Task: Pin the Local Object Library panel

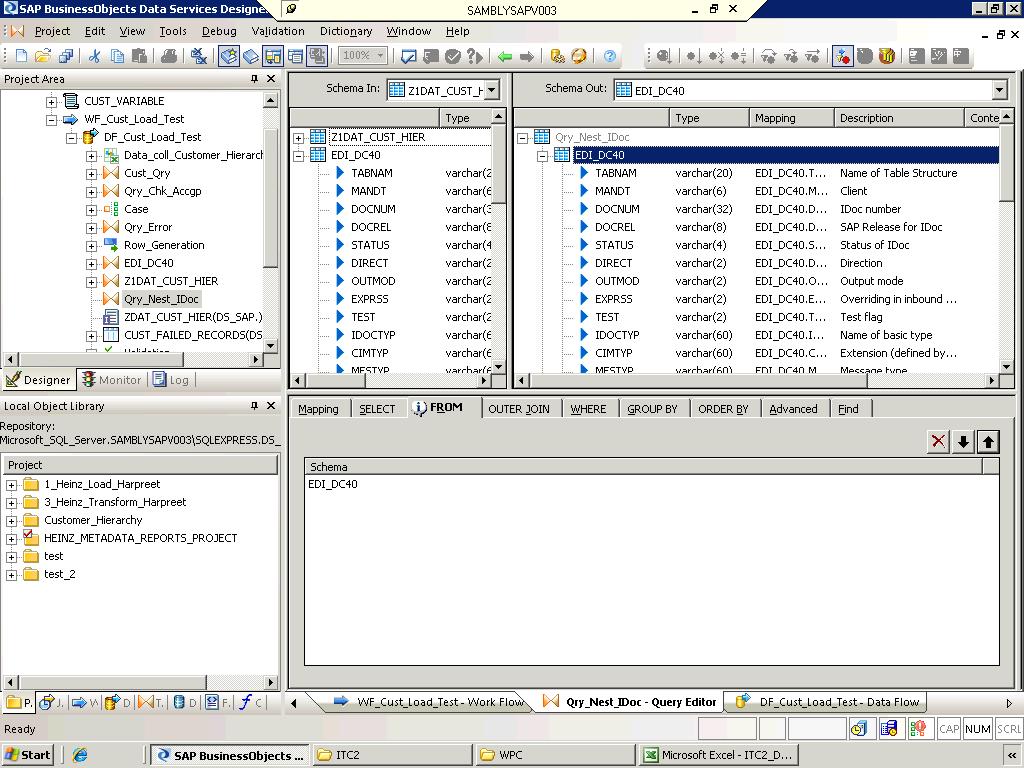Action: [254, 406]
